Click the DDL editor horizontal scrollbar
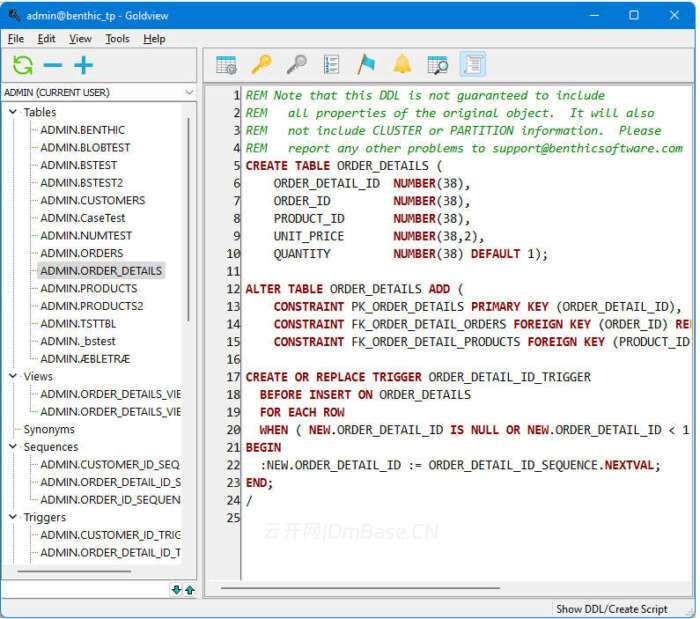 coord(360,588)
